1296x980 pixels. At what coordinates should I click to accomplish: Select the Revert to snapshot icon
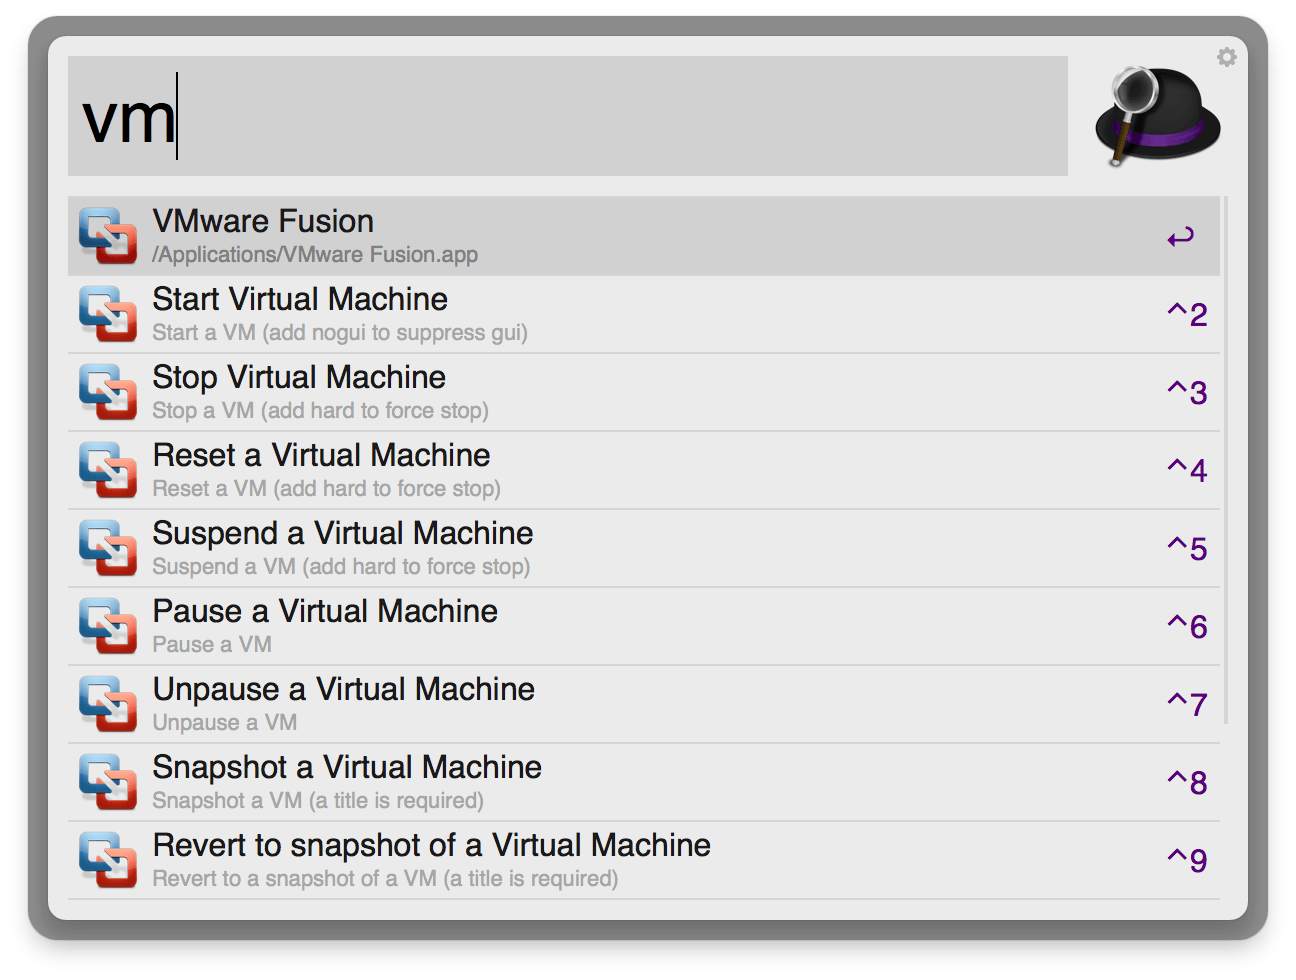coord(108,860)
